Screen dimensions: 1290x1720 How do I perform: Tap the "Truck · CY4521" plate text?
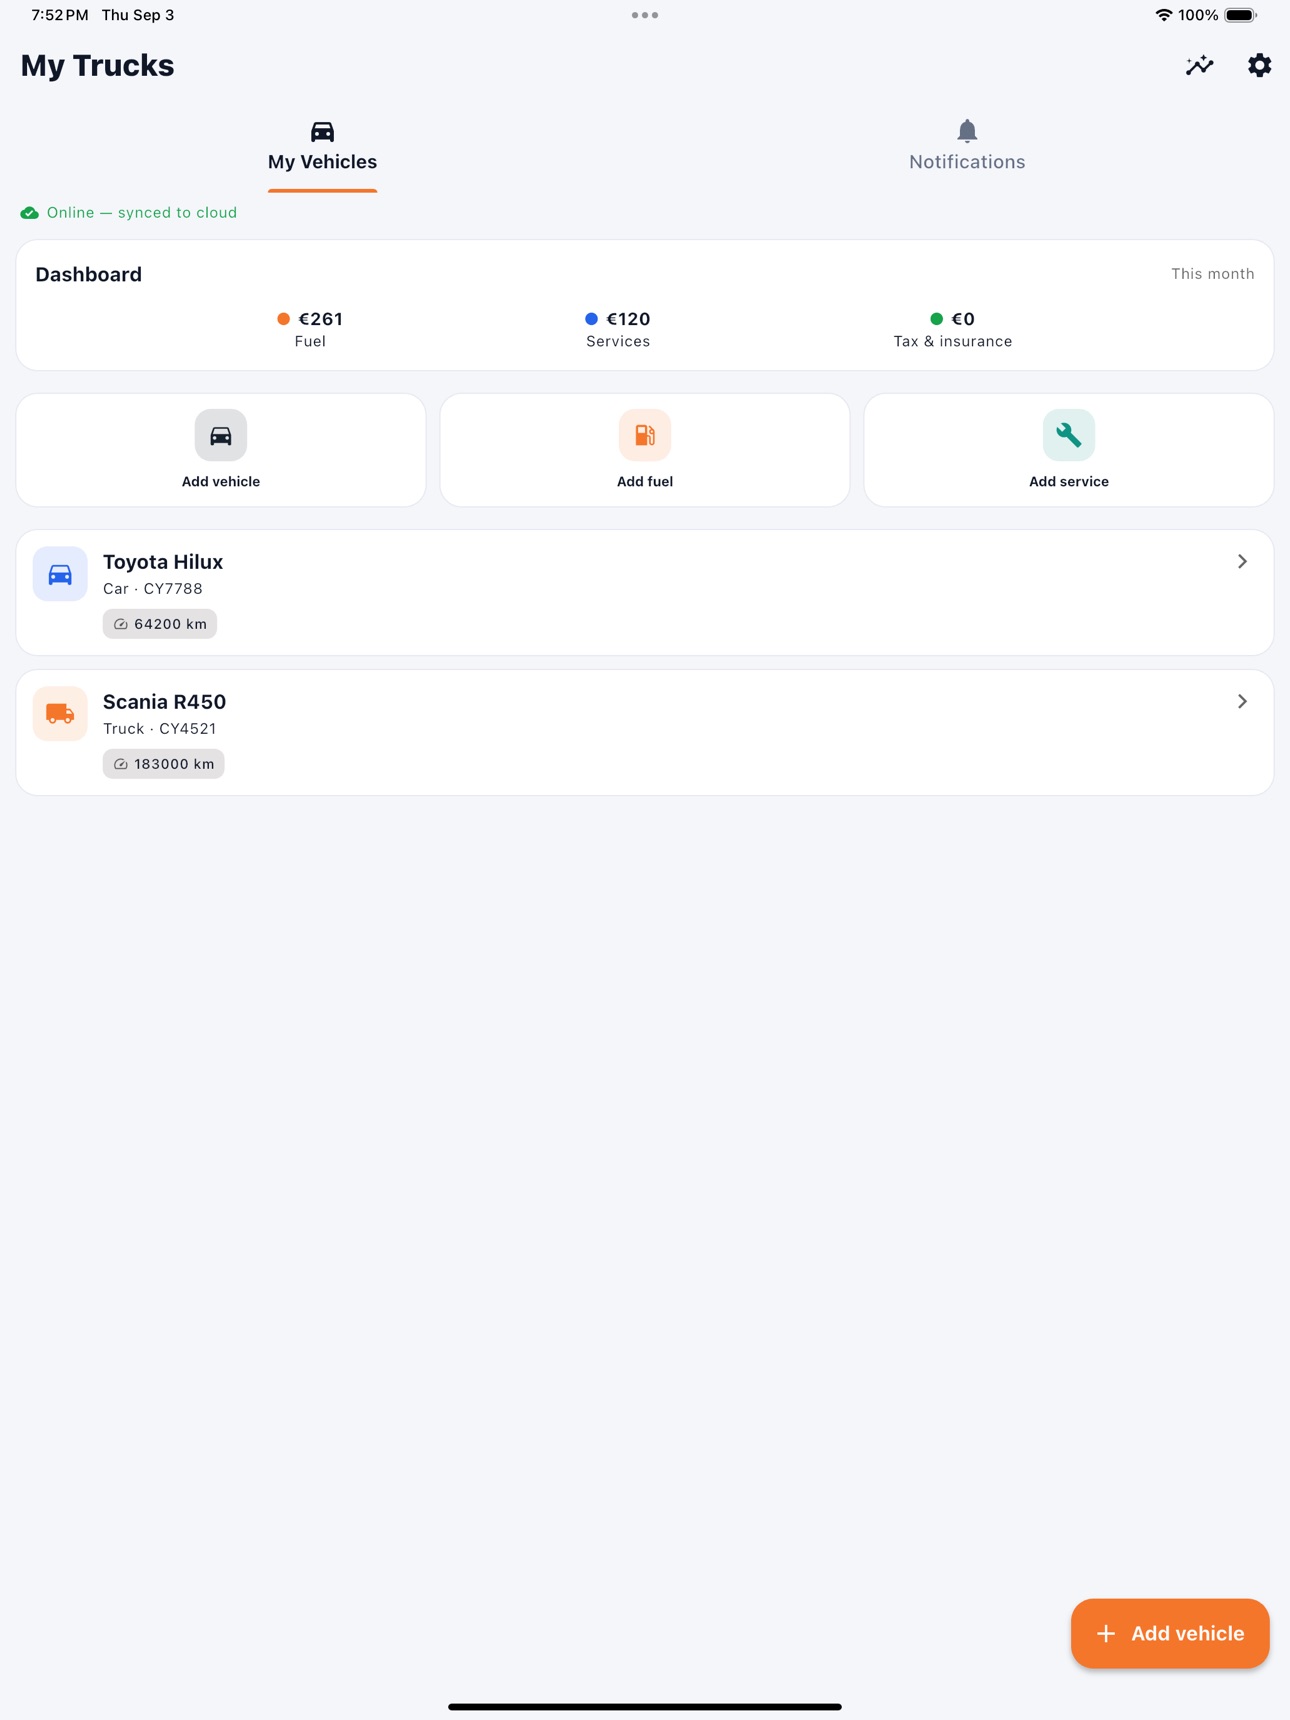pos(160,729)
